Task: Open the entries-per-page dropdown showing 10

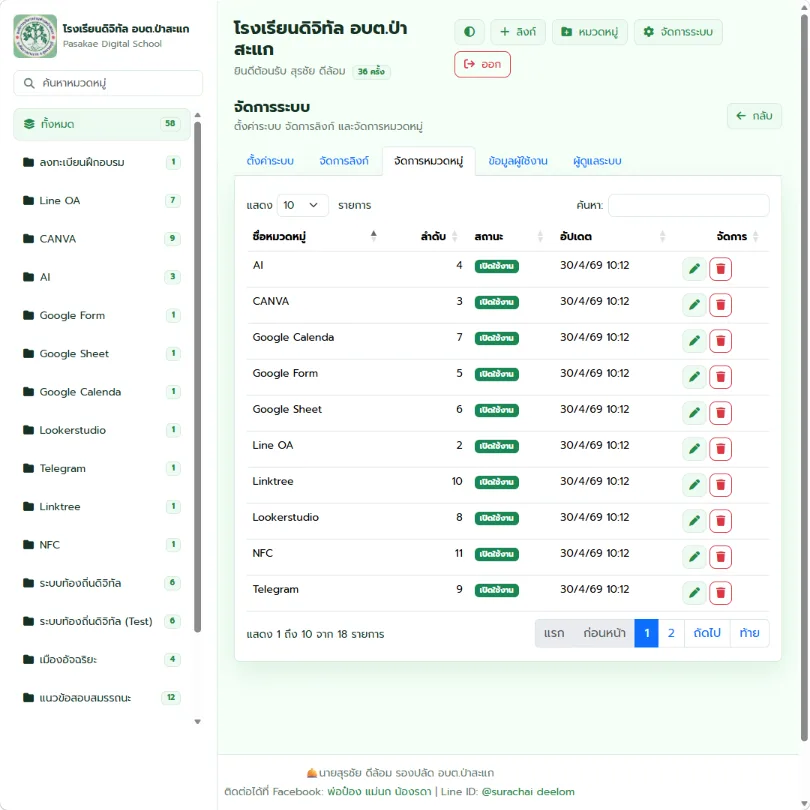Action: coord(302,206)
